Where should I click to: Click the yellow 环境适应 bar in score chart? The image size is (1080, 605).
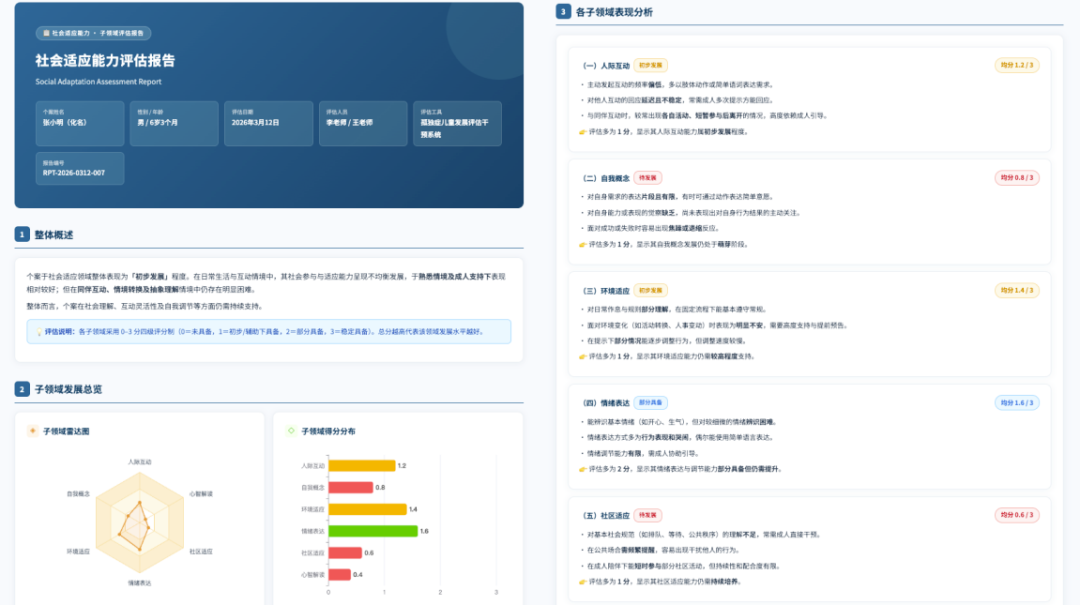(x=367, y=509)
